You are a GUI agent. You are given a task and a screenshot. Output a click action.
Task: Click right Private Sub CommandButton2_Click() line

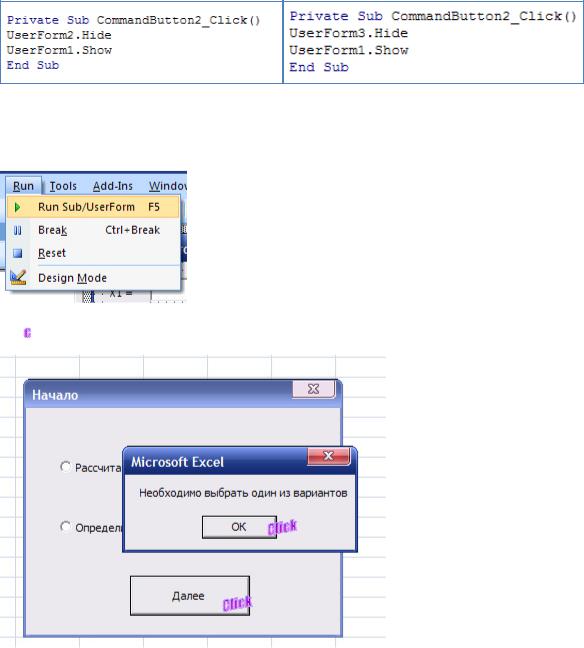pos(433,16)
